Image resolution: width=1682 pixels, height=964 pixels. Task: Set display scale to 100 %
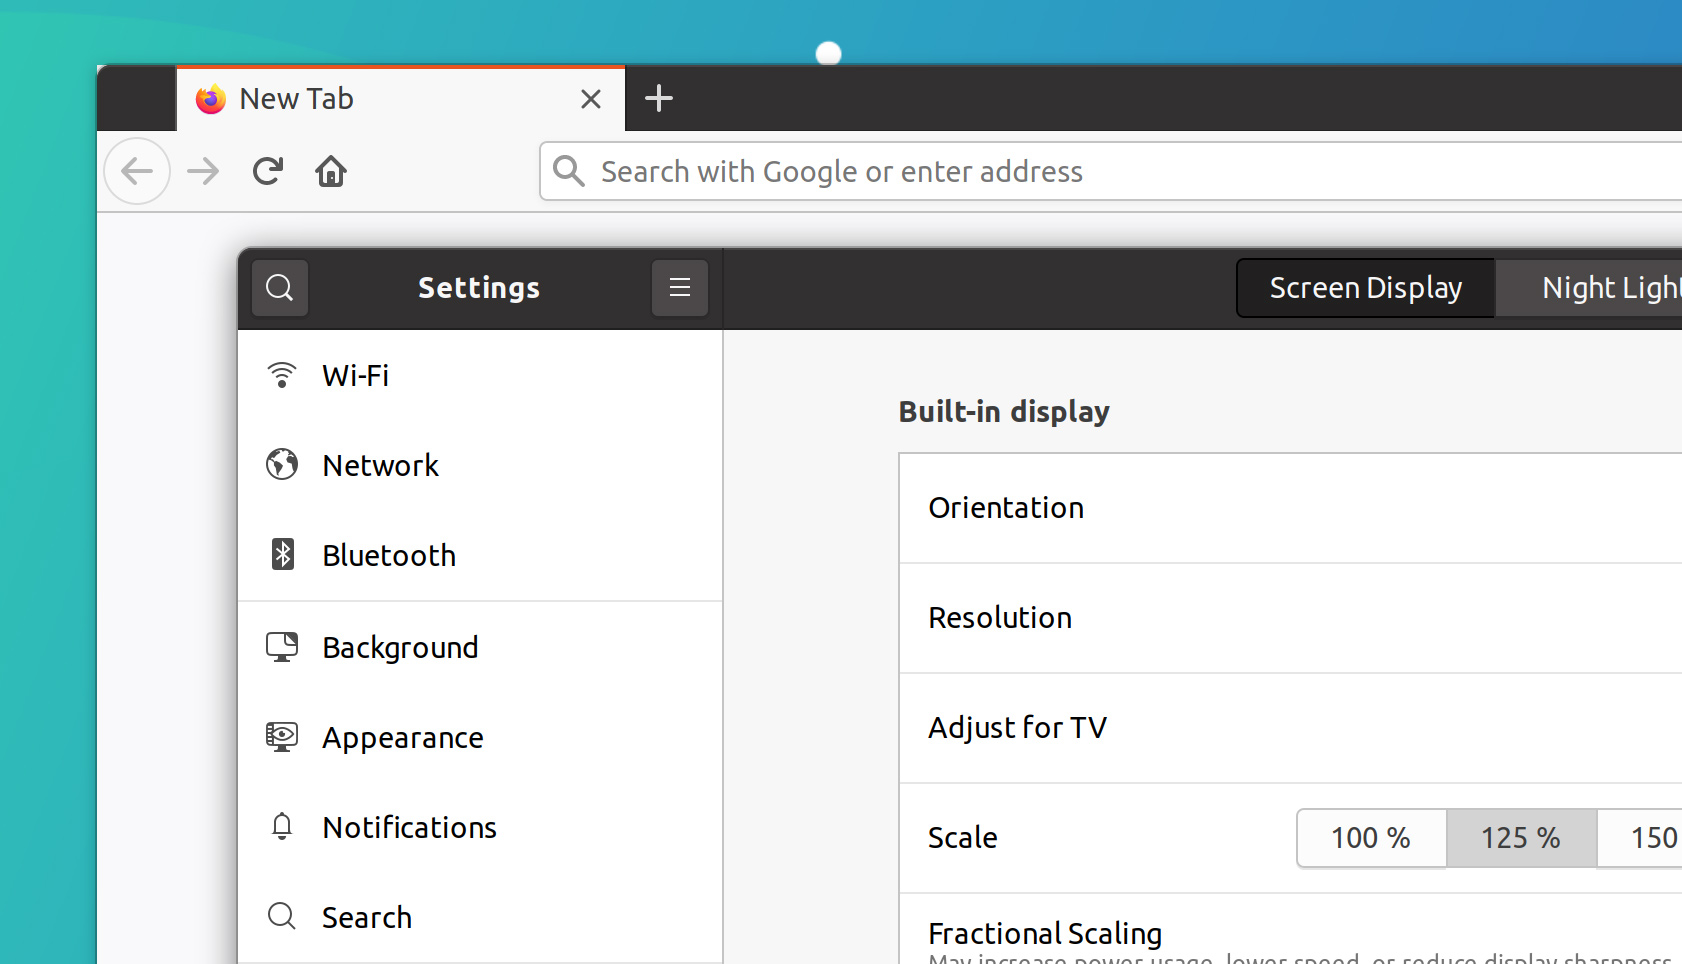point(1371,838)
